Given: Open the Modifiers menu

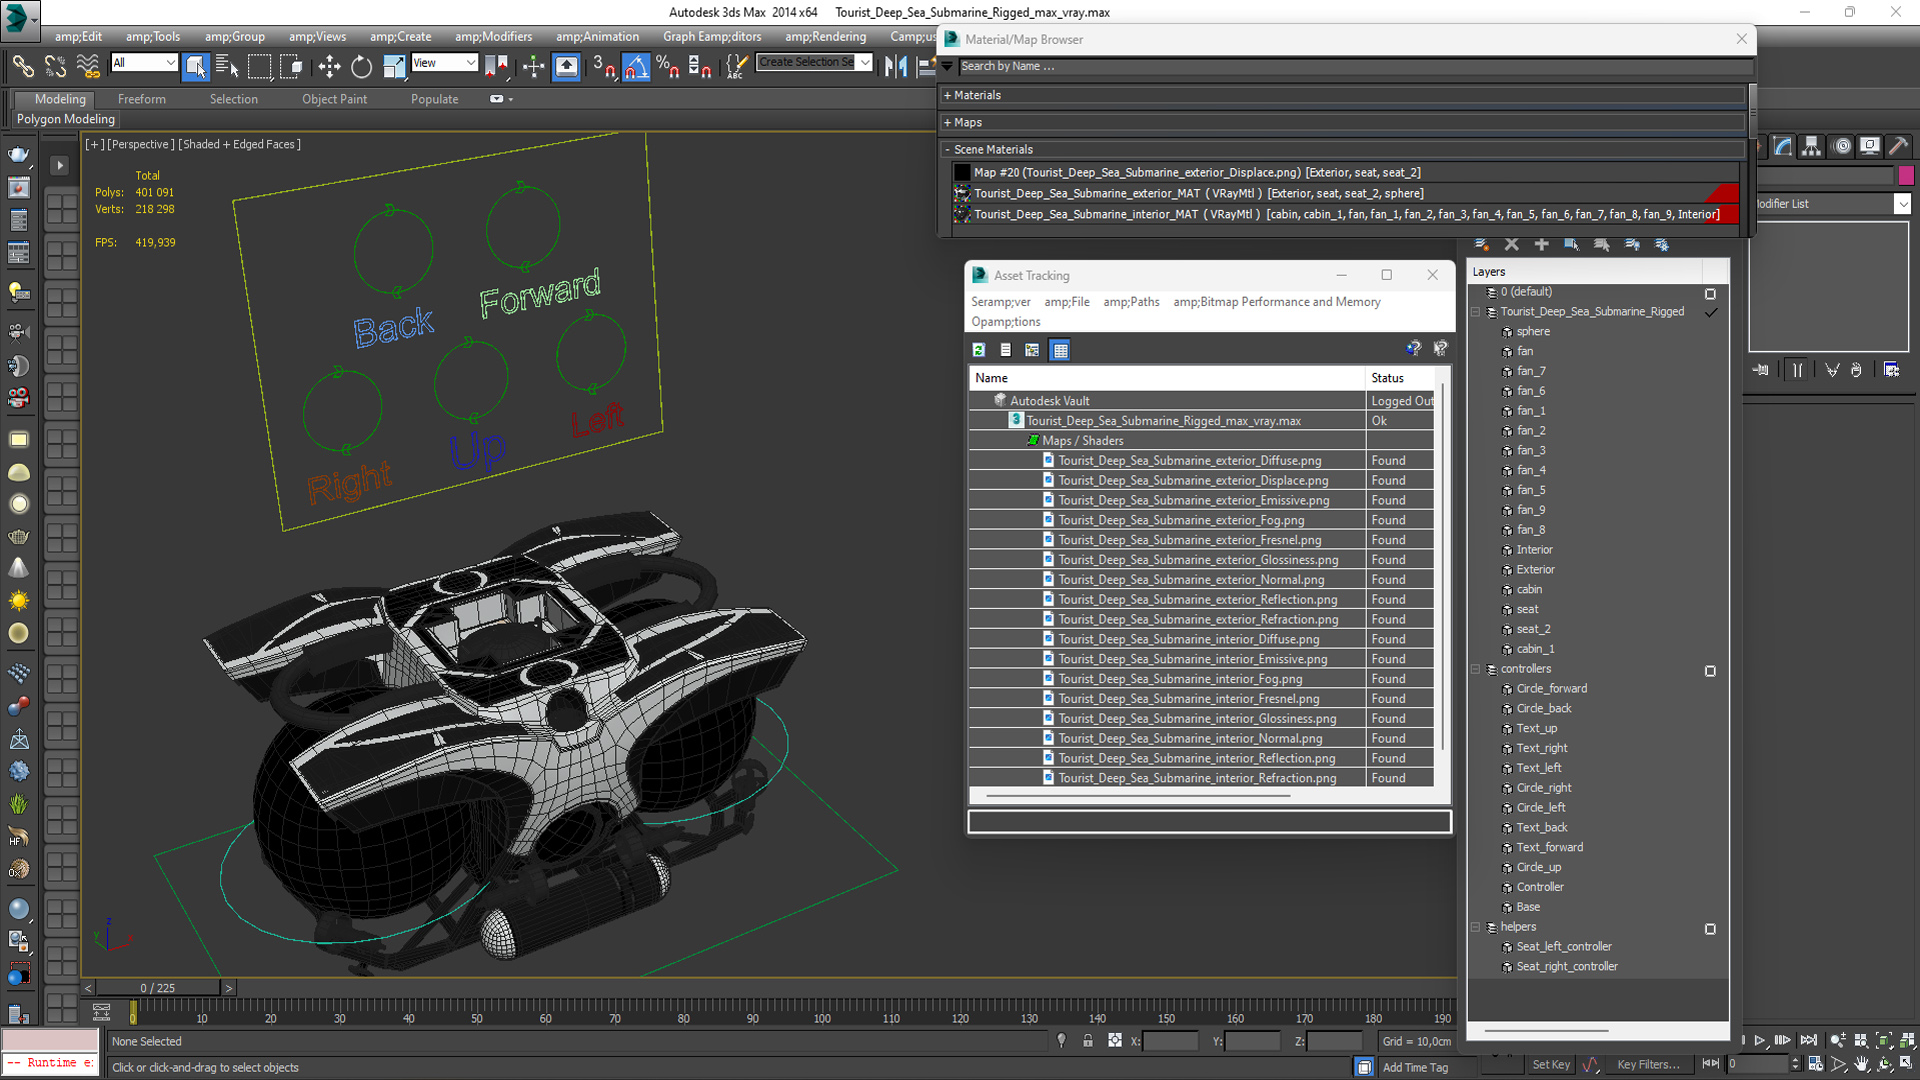Looking at the screenshot, I should coord(493,36).
